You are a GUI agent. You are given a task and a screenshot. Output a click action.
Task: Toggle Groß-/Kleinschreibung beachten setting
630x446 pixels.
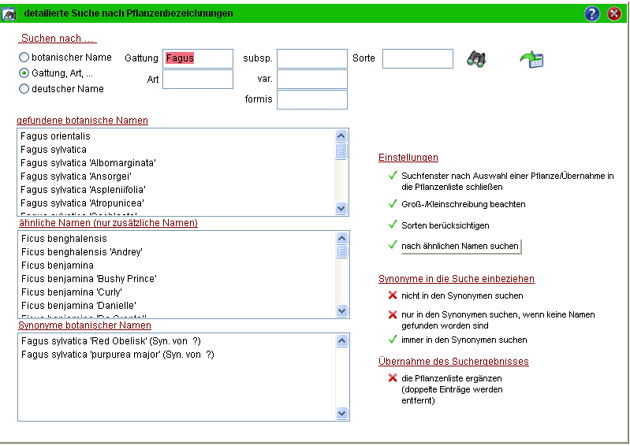tap(393, 204)
